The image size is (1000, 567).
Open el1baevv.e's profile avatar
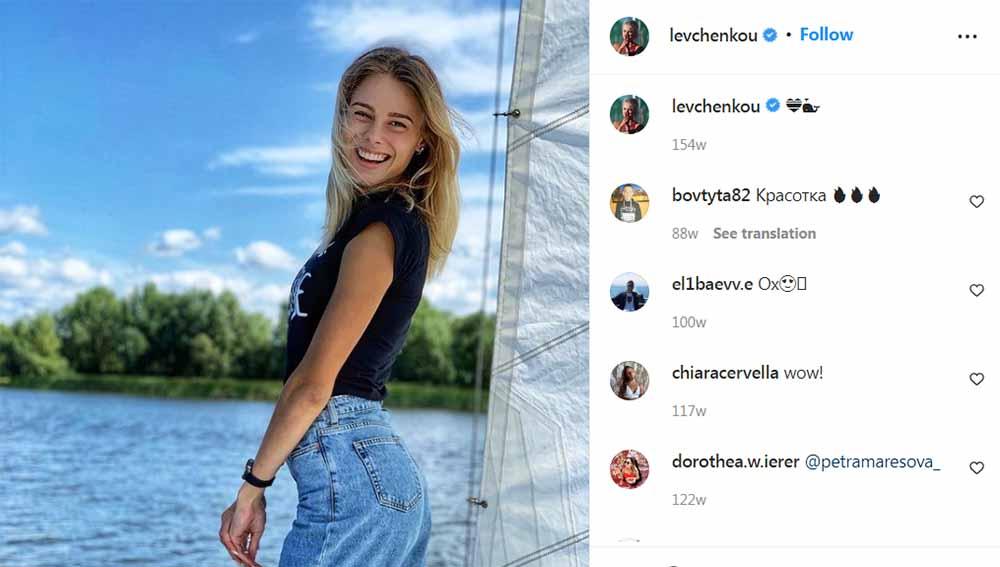coord(629,292)
